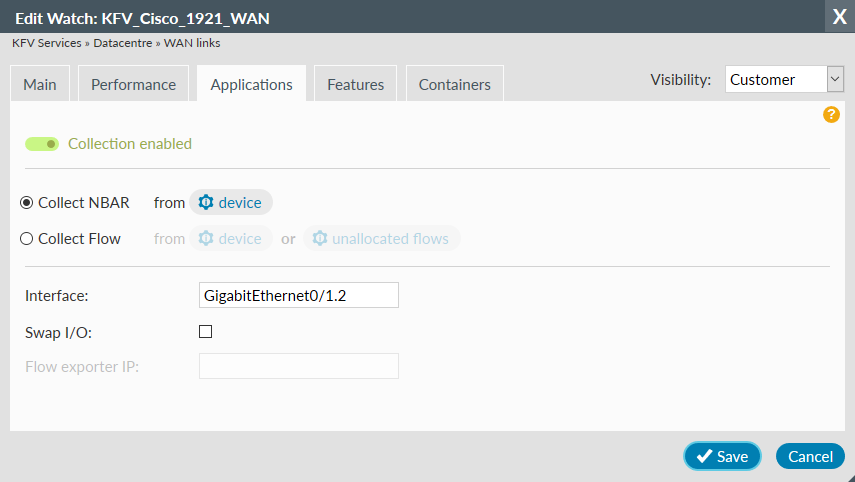Check the Swap I/O checkbox
Screen dimensions: 855x482
(x=206, y=332)
